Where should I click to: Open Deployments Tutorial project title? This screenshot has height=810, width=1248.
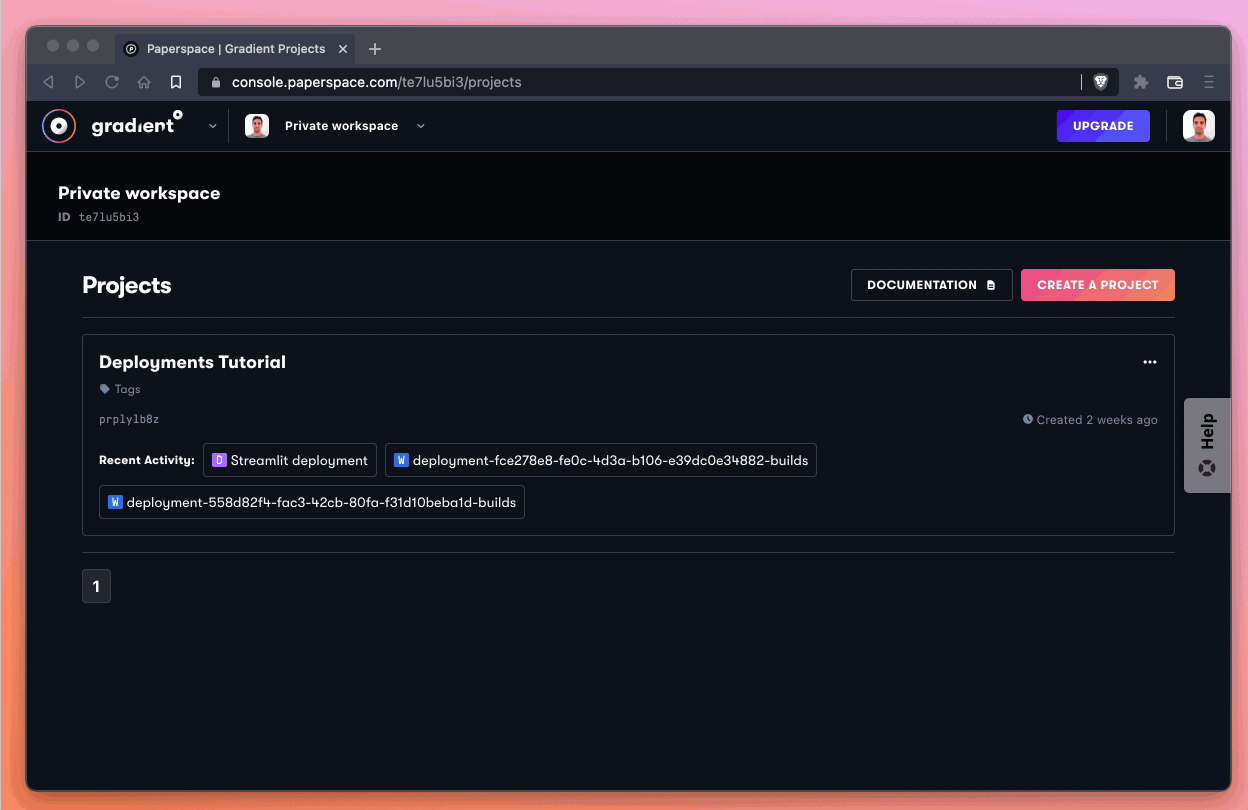point(192,362)
